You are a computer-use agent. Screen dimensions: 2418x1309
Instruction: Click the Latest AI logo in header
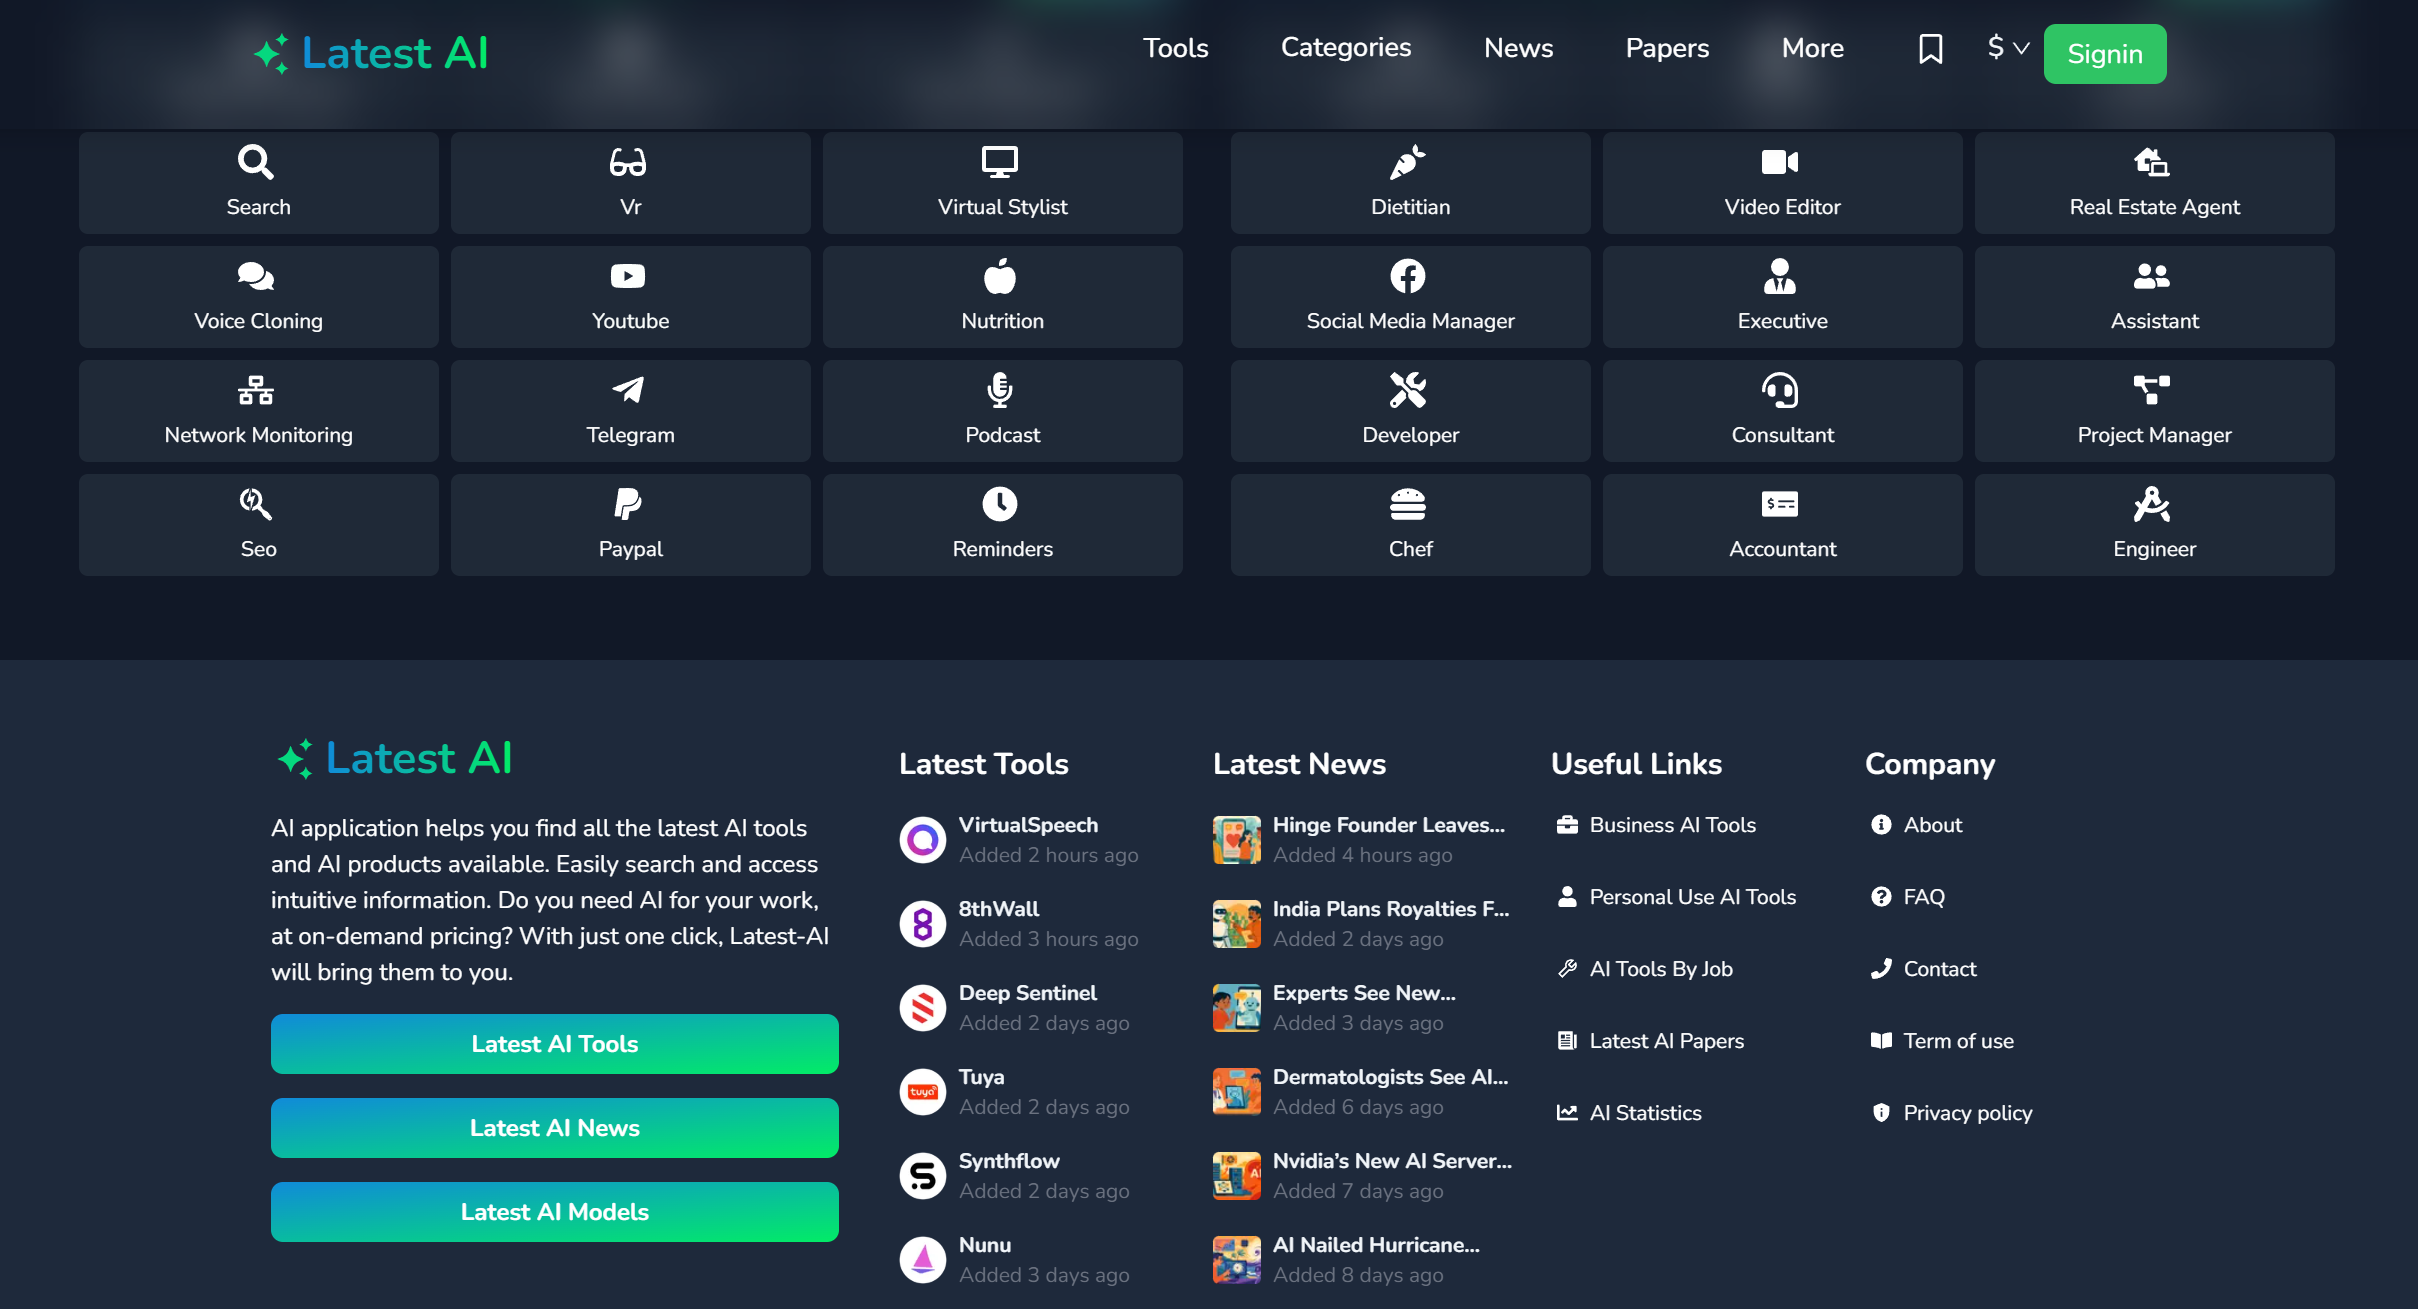tap(371, 53)
